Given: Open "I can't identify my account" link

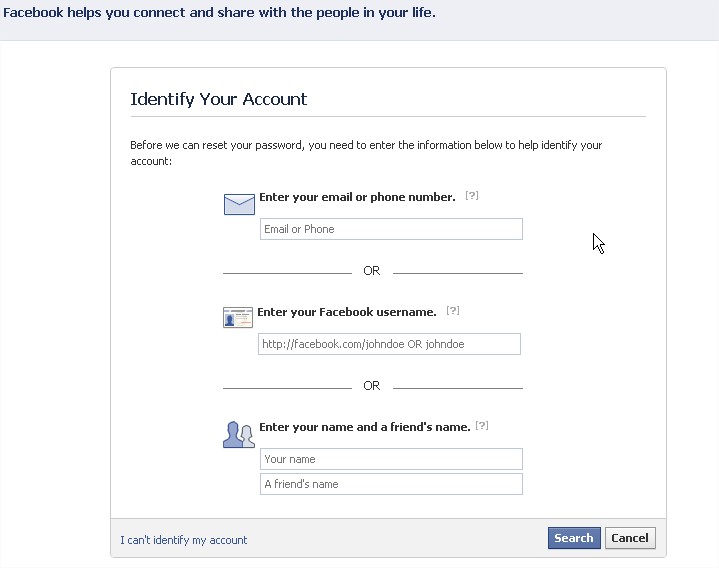Looking at the screenshot, I should point(184,540).
